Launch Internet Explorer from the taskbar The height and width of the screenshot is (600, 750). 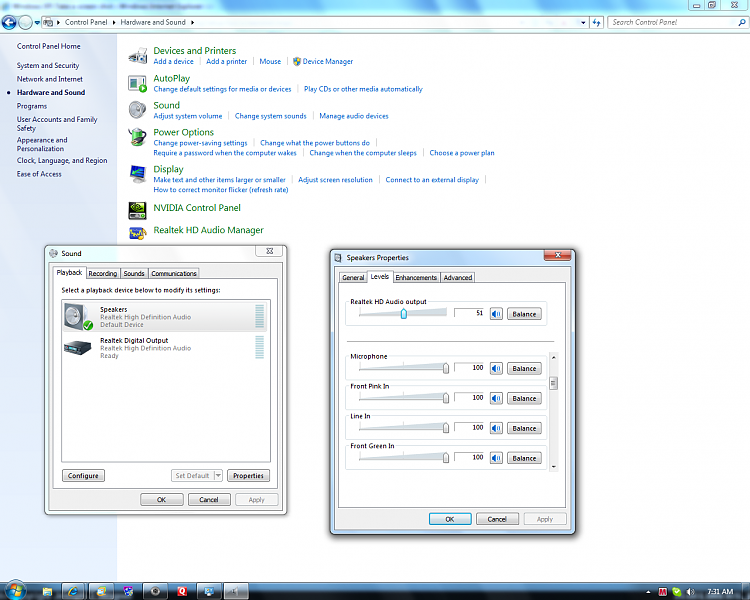coord(74,591)
